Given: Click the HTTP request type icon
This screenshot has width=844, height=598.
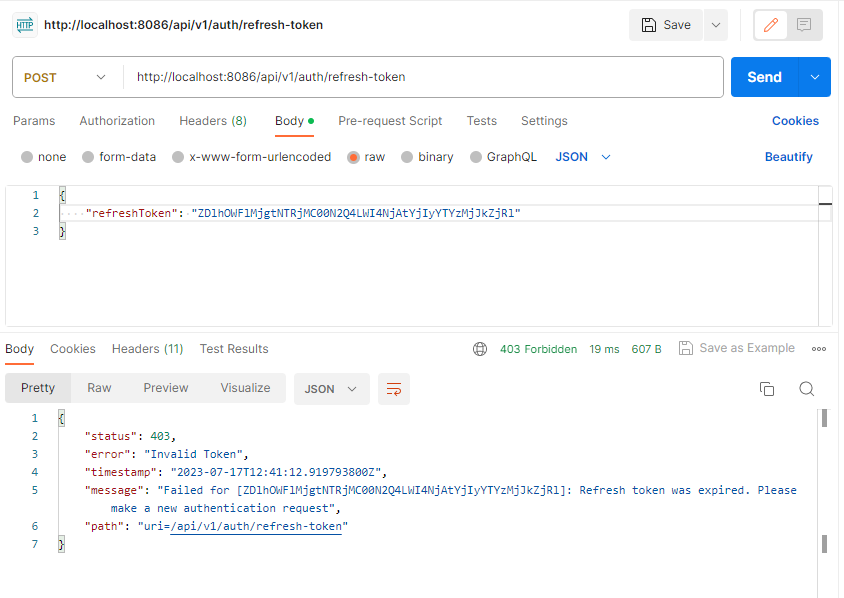Looking at the screenshot, I should coord(25,25).
